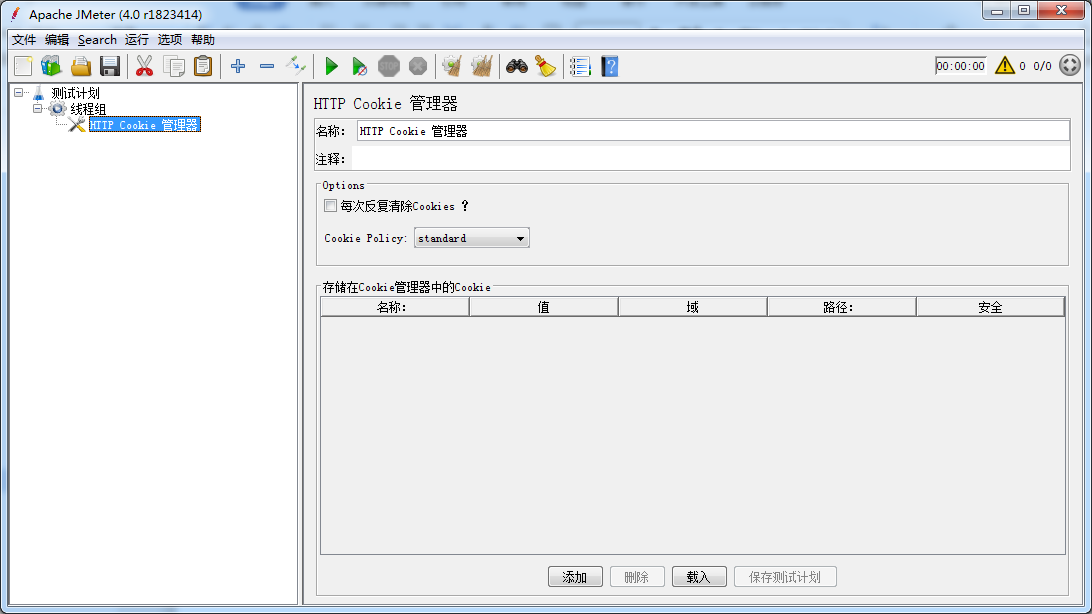This screenshot has width=1092, height=614.
Task: Start test without pauses icon
Action: click(359, 66)
